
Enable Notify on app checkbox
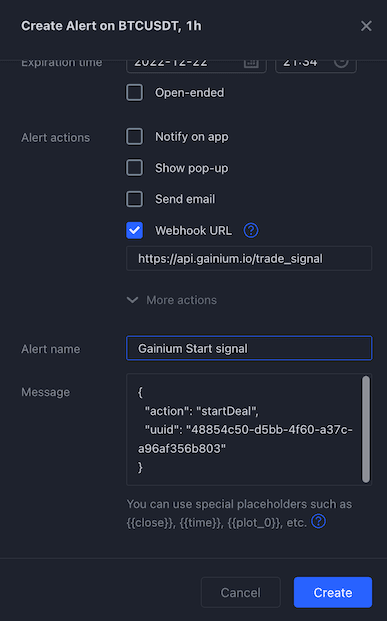[134, 137]
